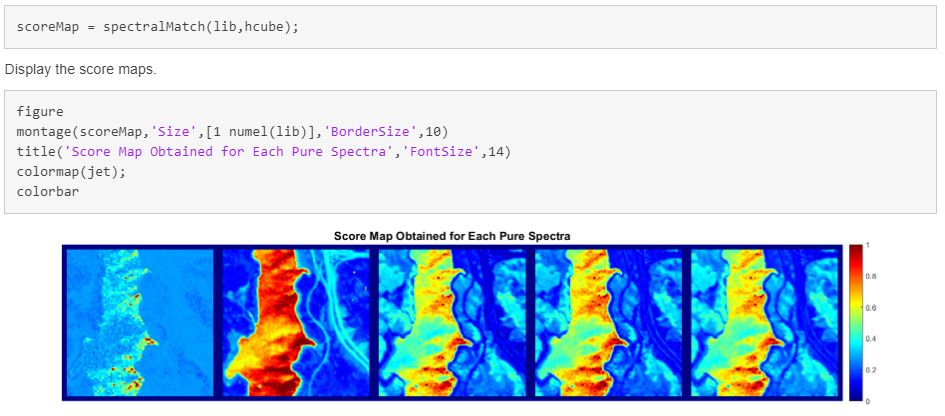The height and width of the screenshot is (416, 945).
Task: Click the 0.8 tick label on the colorbar
Action: point(872,275)
